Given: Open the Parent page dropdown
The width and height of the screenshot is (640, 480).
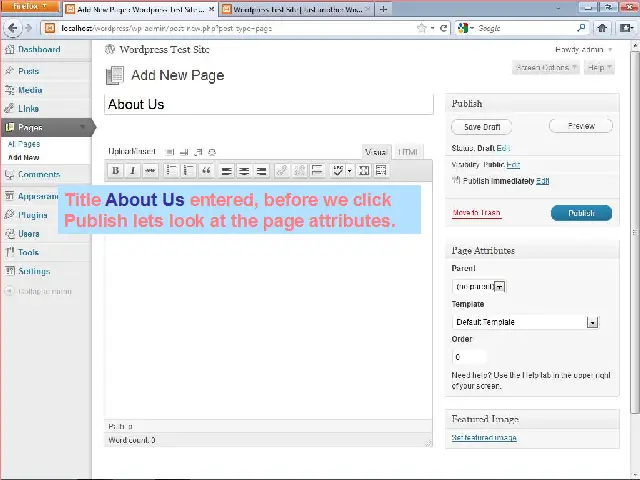Looking at the screenshot, I should [x=479, y=287].
